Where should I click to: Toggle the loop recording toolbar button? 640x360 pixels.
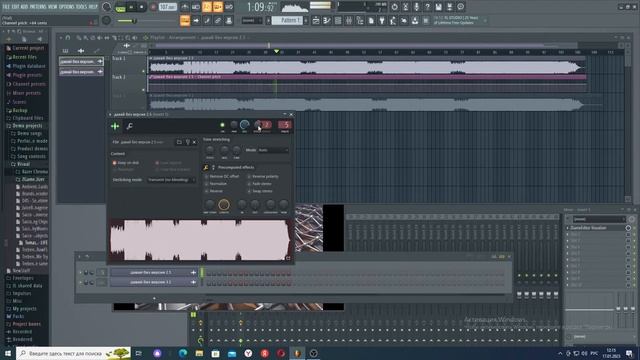(x=229, y=7)
